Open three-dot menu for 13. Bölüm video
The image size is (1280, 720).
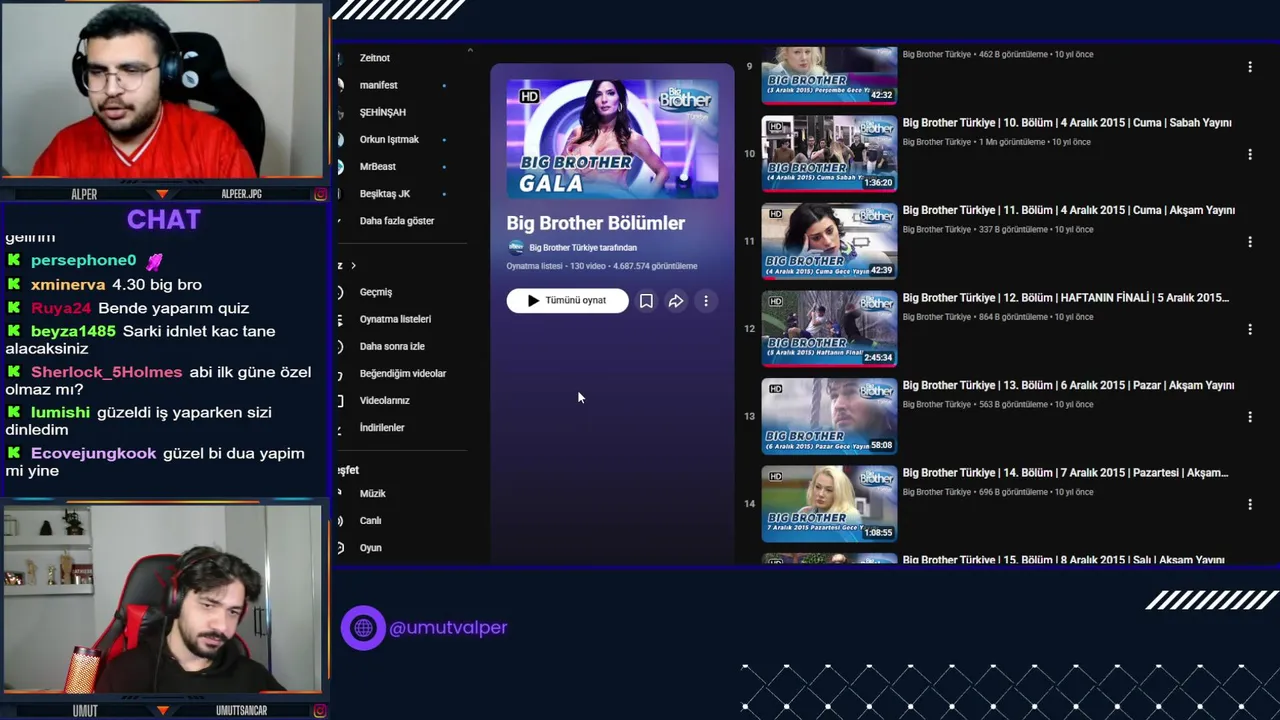tap(1249, 417)
